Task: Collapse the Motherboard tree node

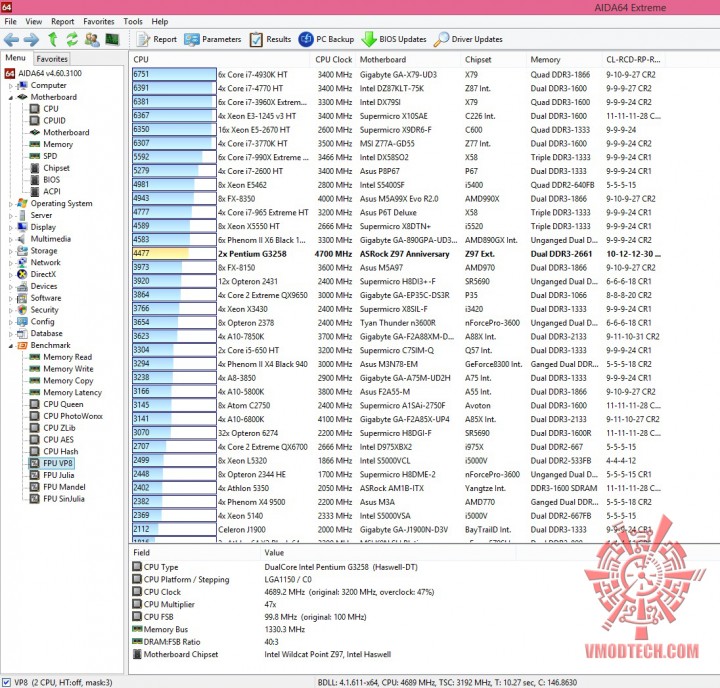Action: (x=11, y=97)
